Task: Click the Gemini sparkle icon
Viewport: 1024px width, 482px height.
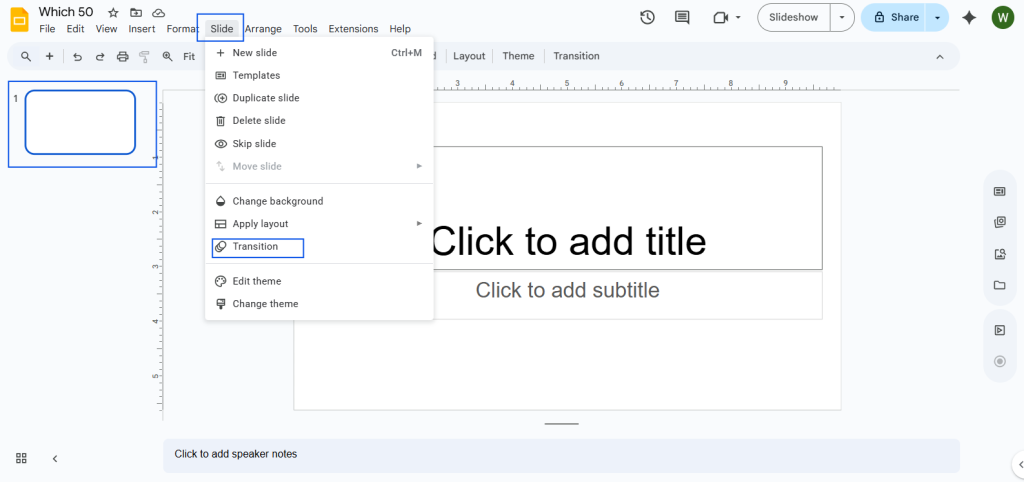Action: pos(968,17)
